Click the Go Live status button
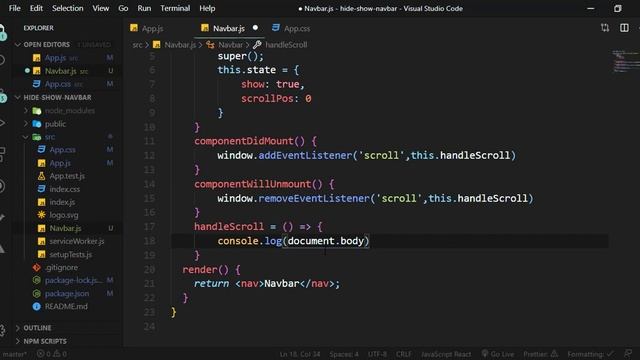The width and height of the screenshot is (640, 360). coord(498,354)
